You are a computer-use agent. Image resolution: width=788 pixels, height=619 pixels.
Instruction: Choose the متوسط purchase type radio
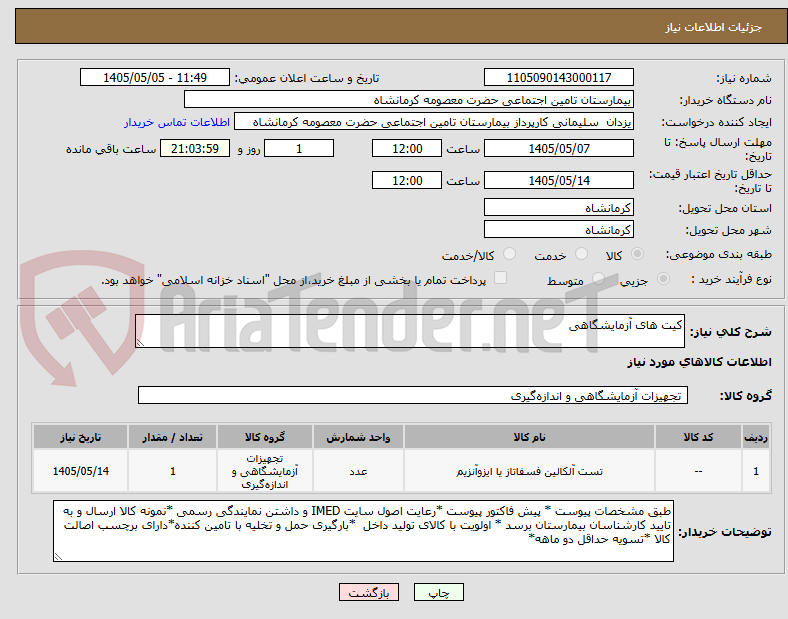(x=598, y=278)
